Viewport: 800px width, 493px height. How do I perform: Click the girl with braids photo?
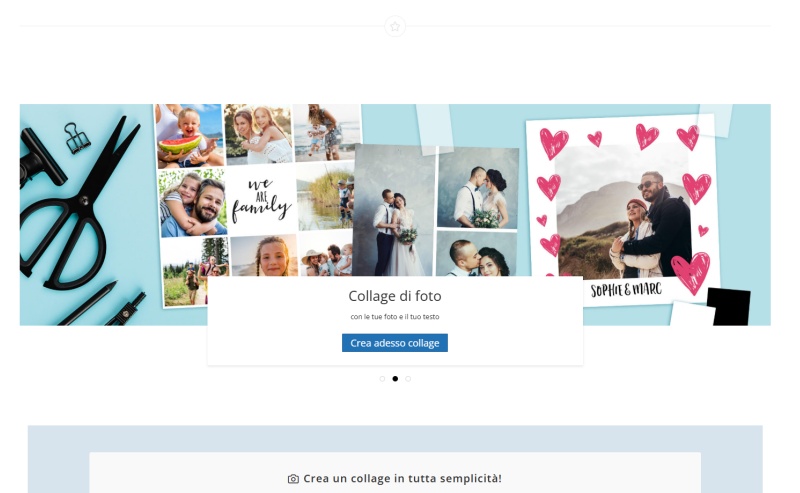264,256
